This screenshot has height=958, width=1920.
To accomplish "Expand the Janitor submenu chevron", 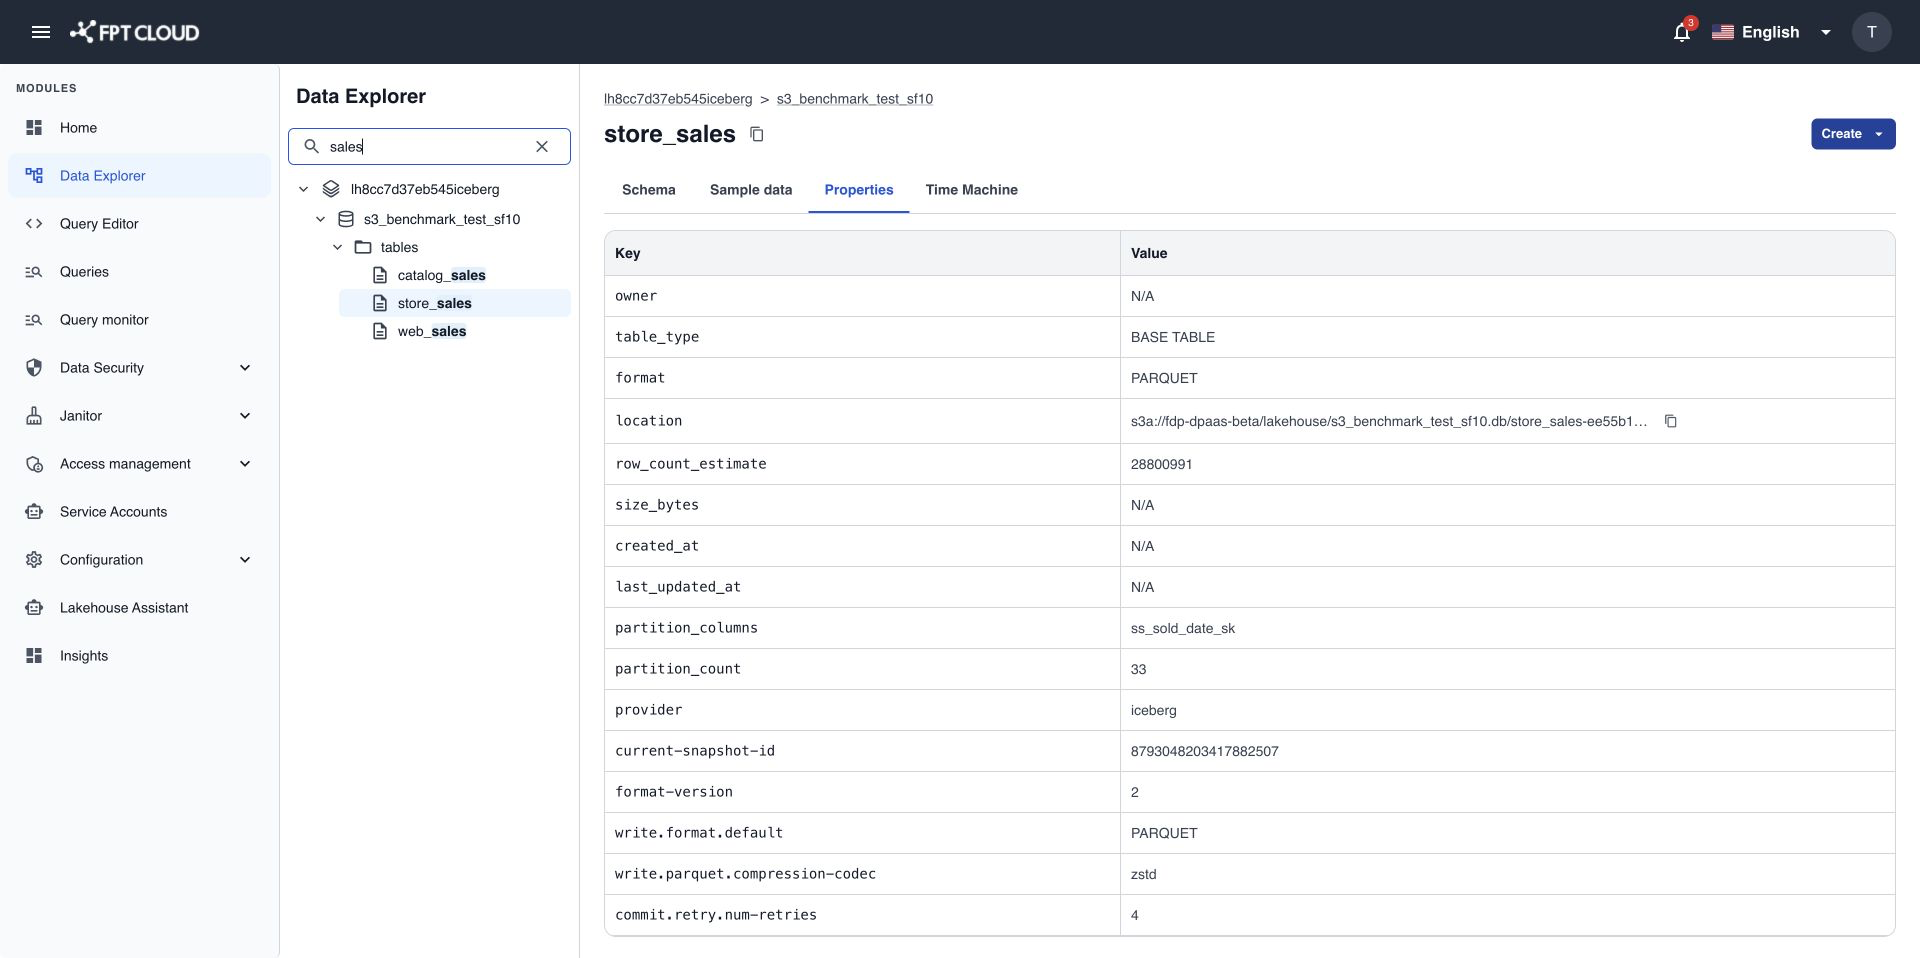I will coord(245,416).
